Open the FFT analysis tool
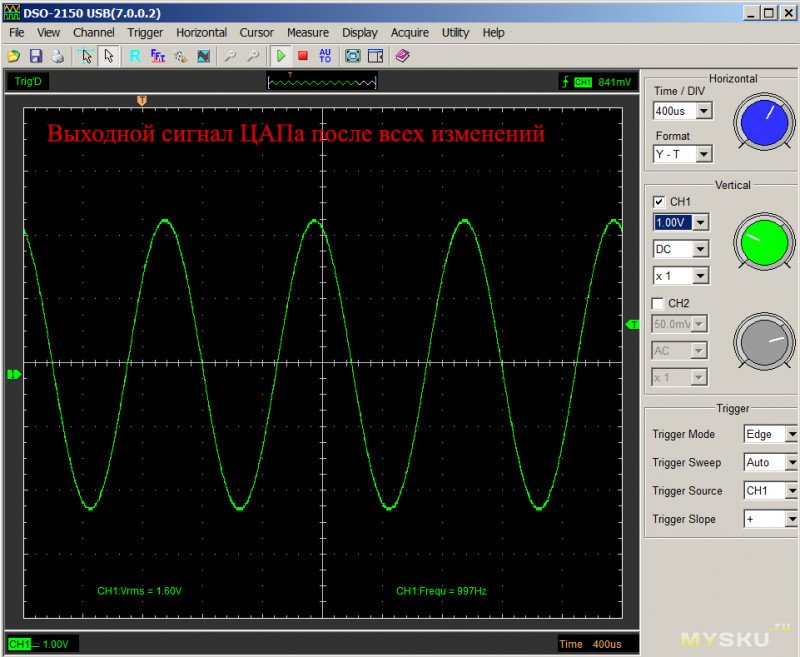The image size is (800, 657). pos(158,57)
